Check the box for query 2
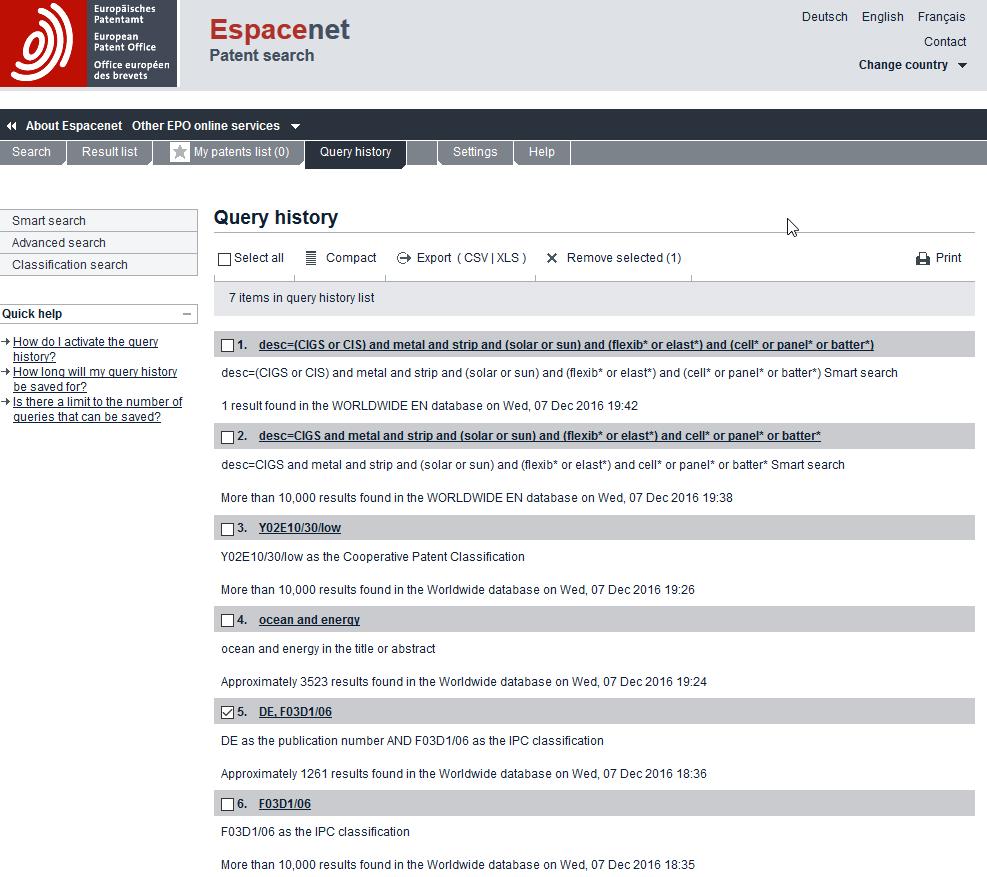987x877 pixels. (227, 436)
